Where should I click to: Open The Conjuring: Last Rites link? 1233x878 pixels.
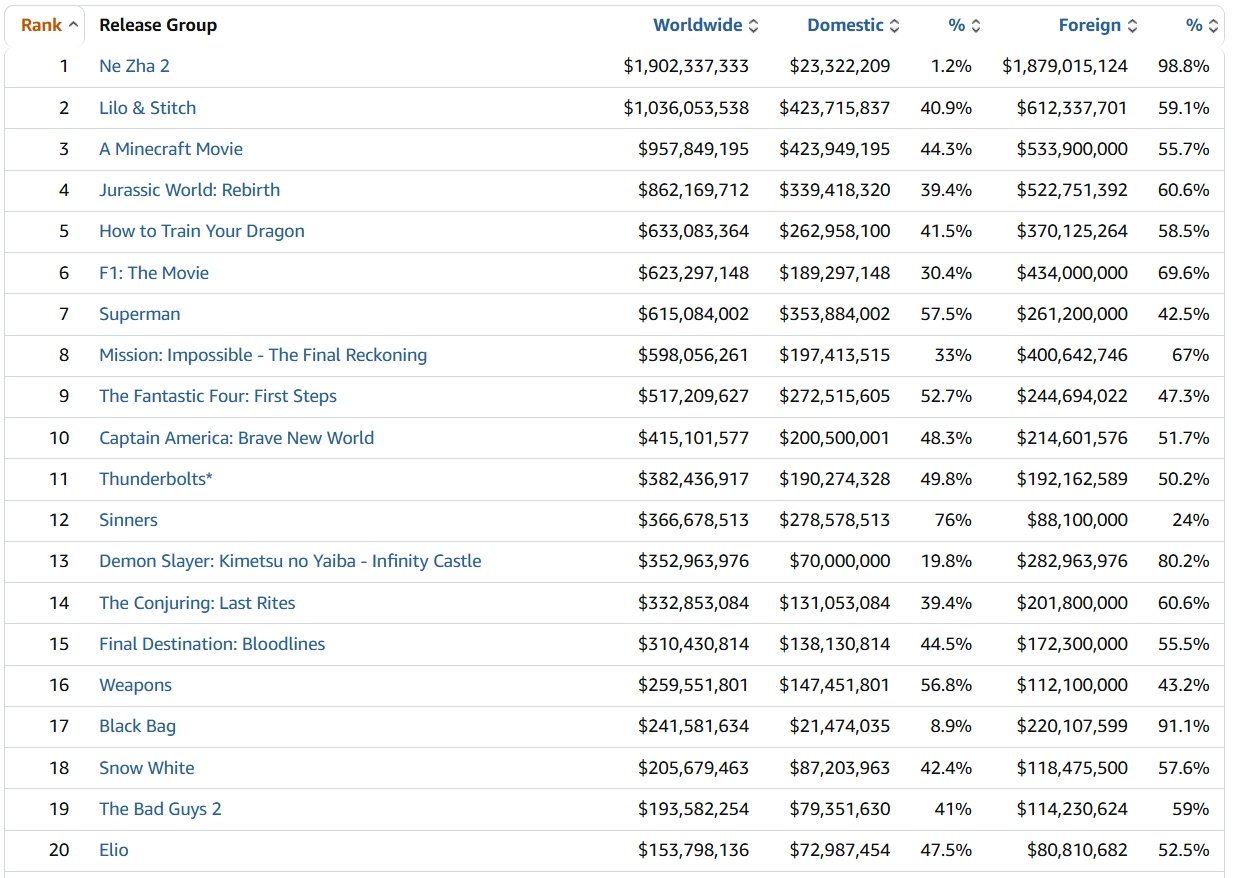click(x=197, y=603)
